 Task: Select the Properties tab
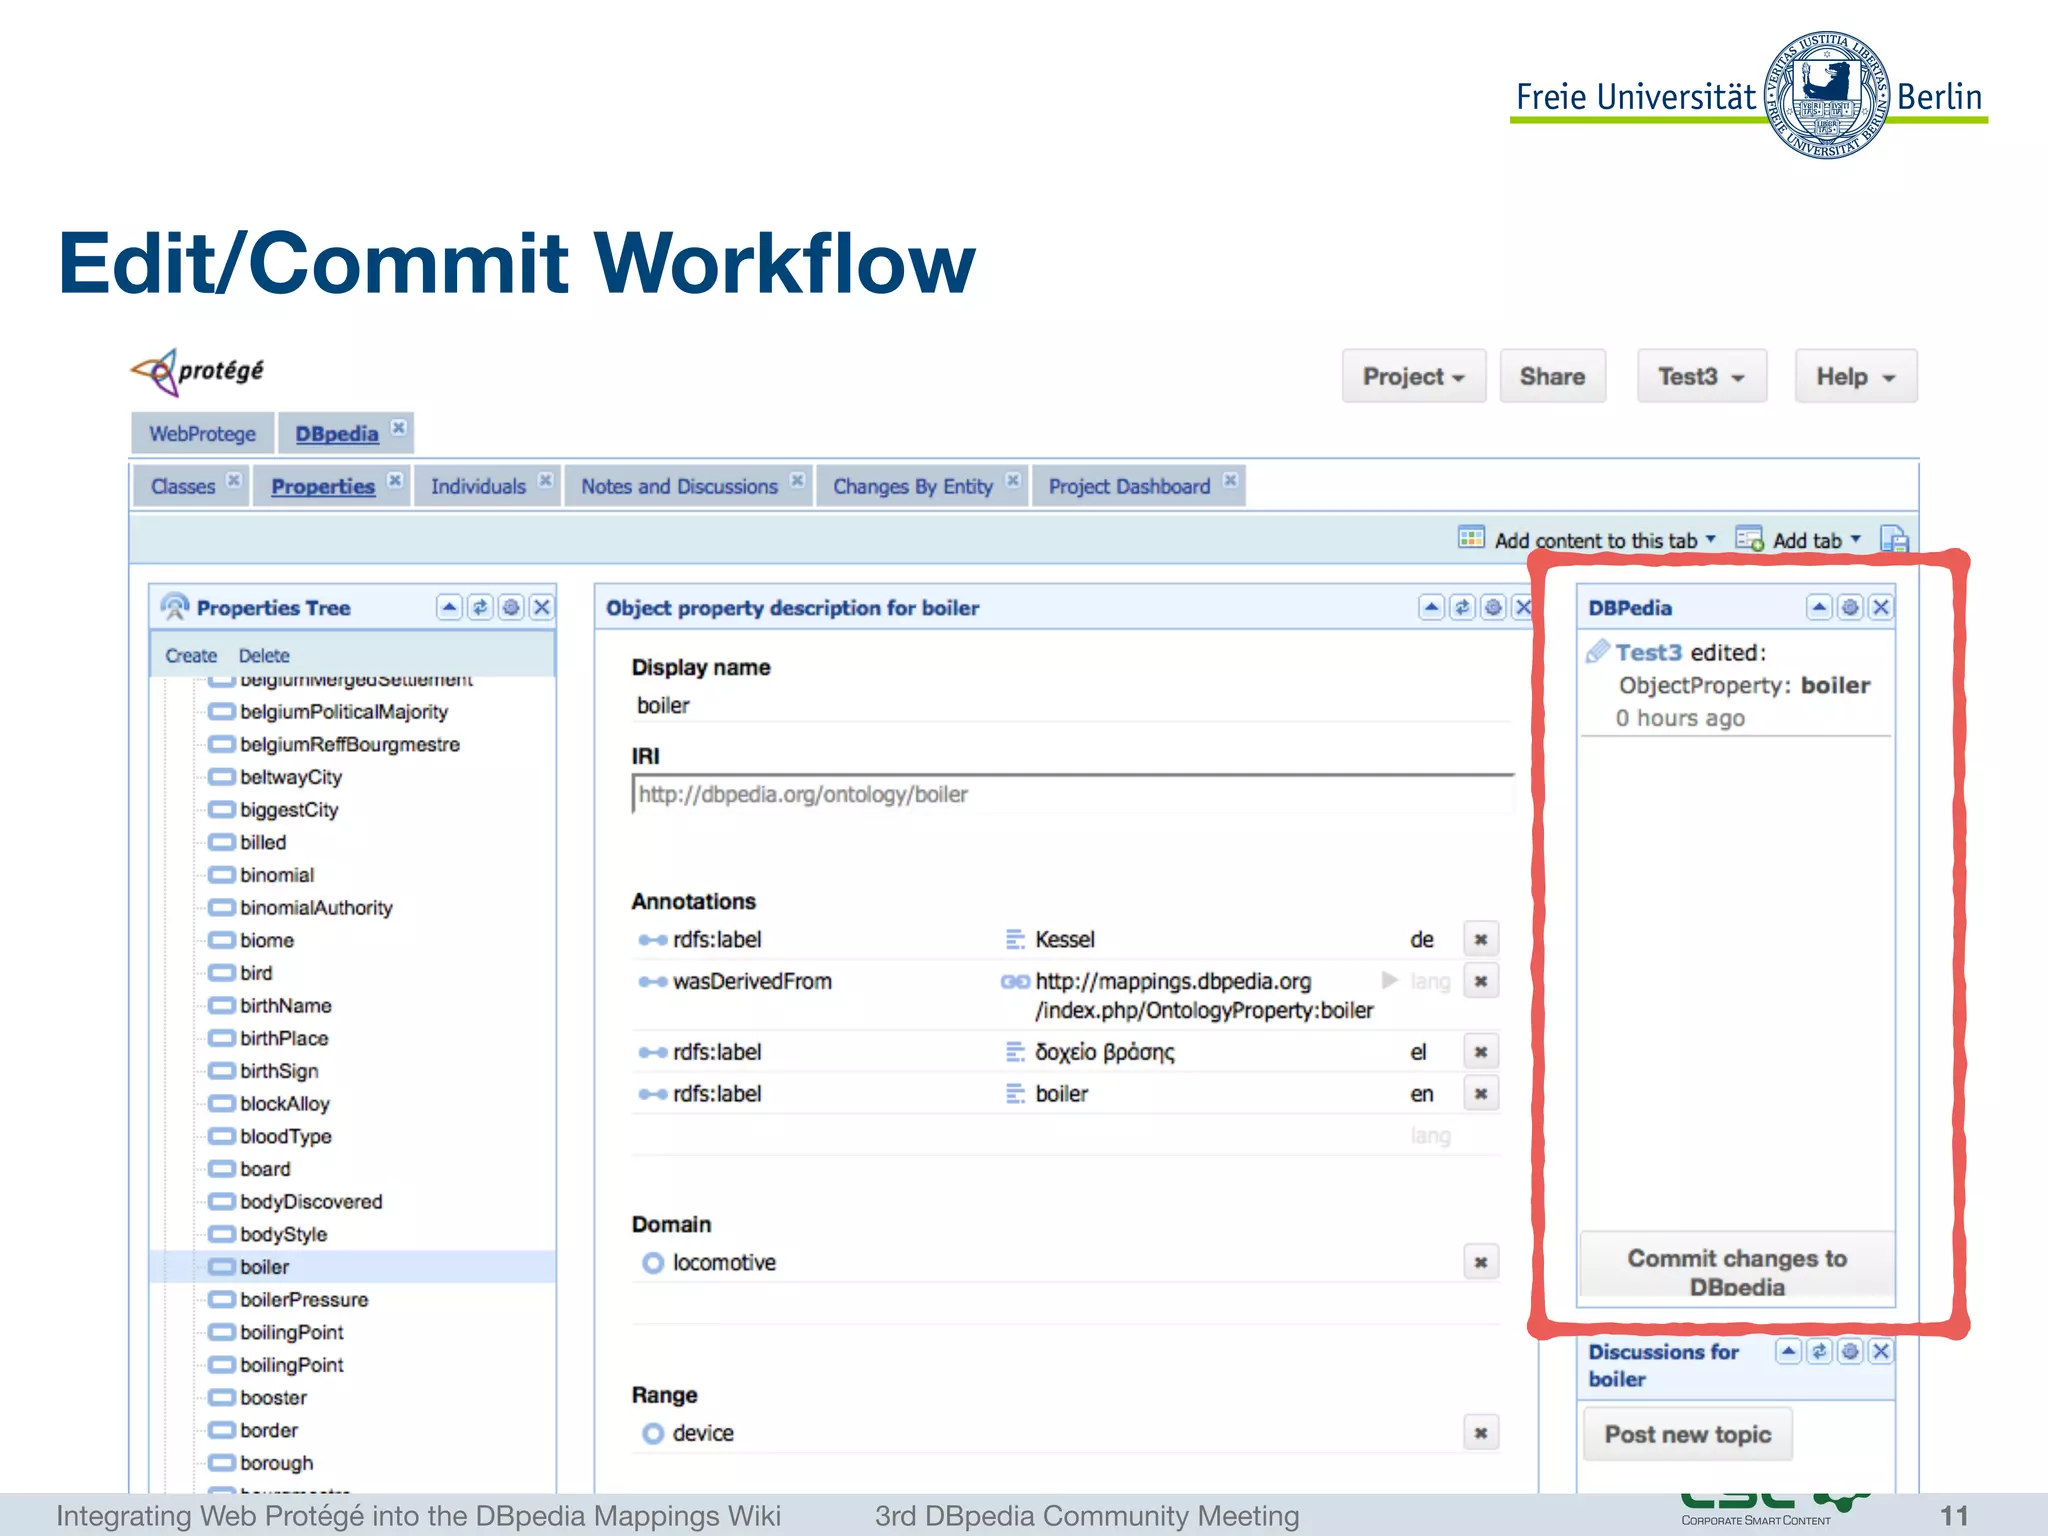[x=323, y=487]
